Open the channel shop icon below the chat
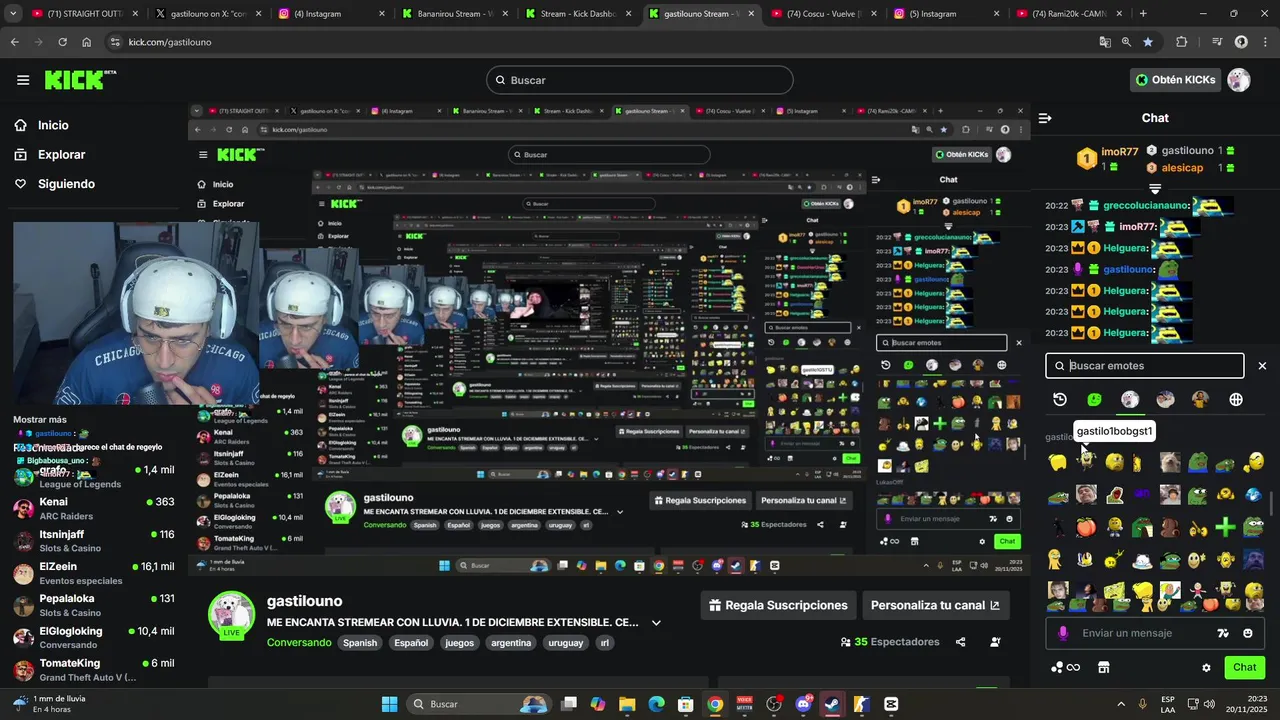 point(1104,667)
